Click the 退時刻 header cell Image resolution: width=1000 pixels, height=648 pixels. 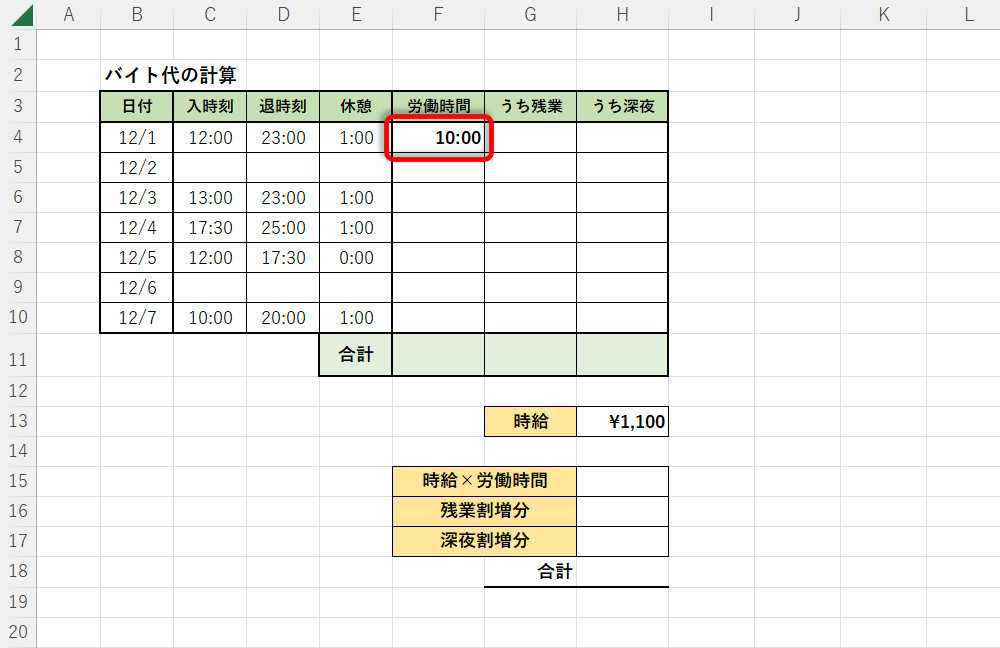point(283,107)
